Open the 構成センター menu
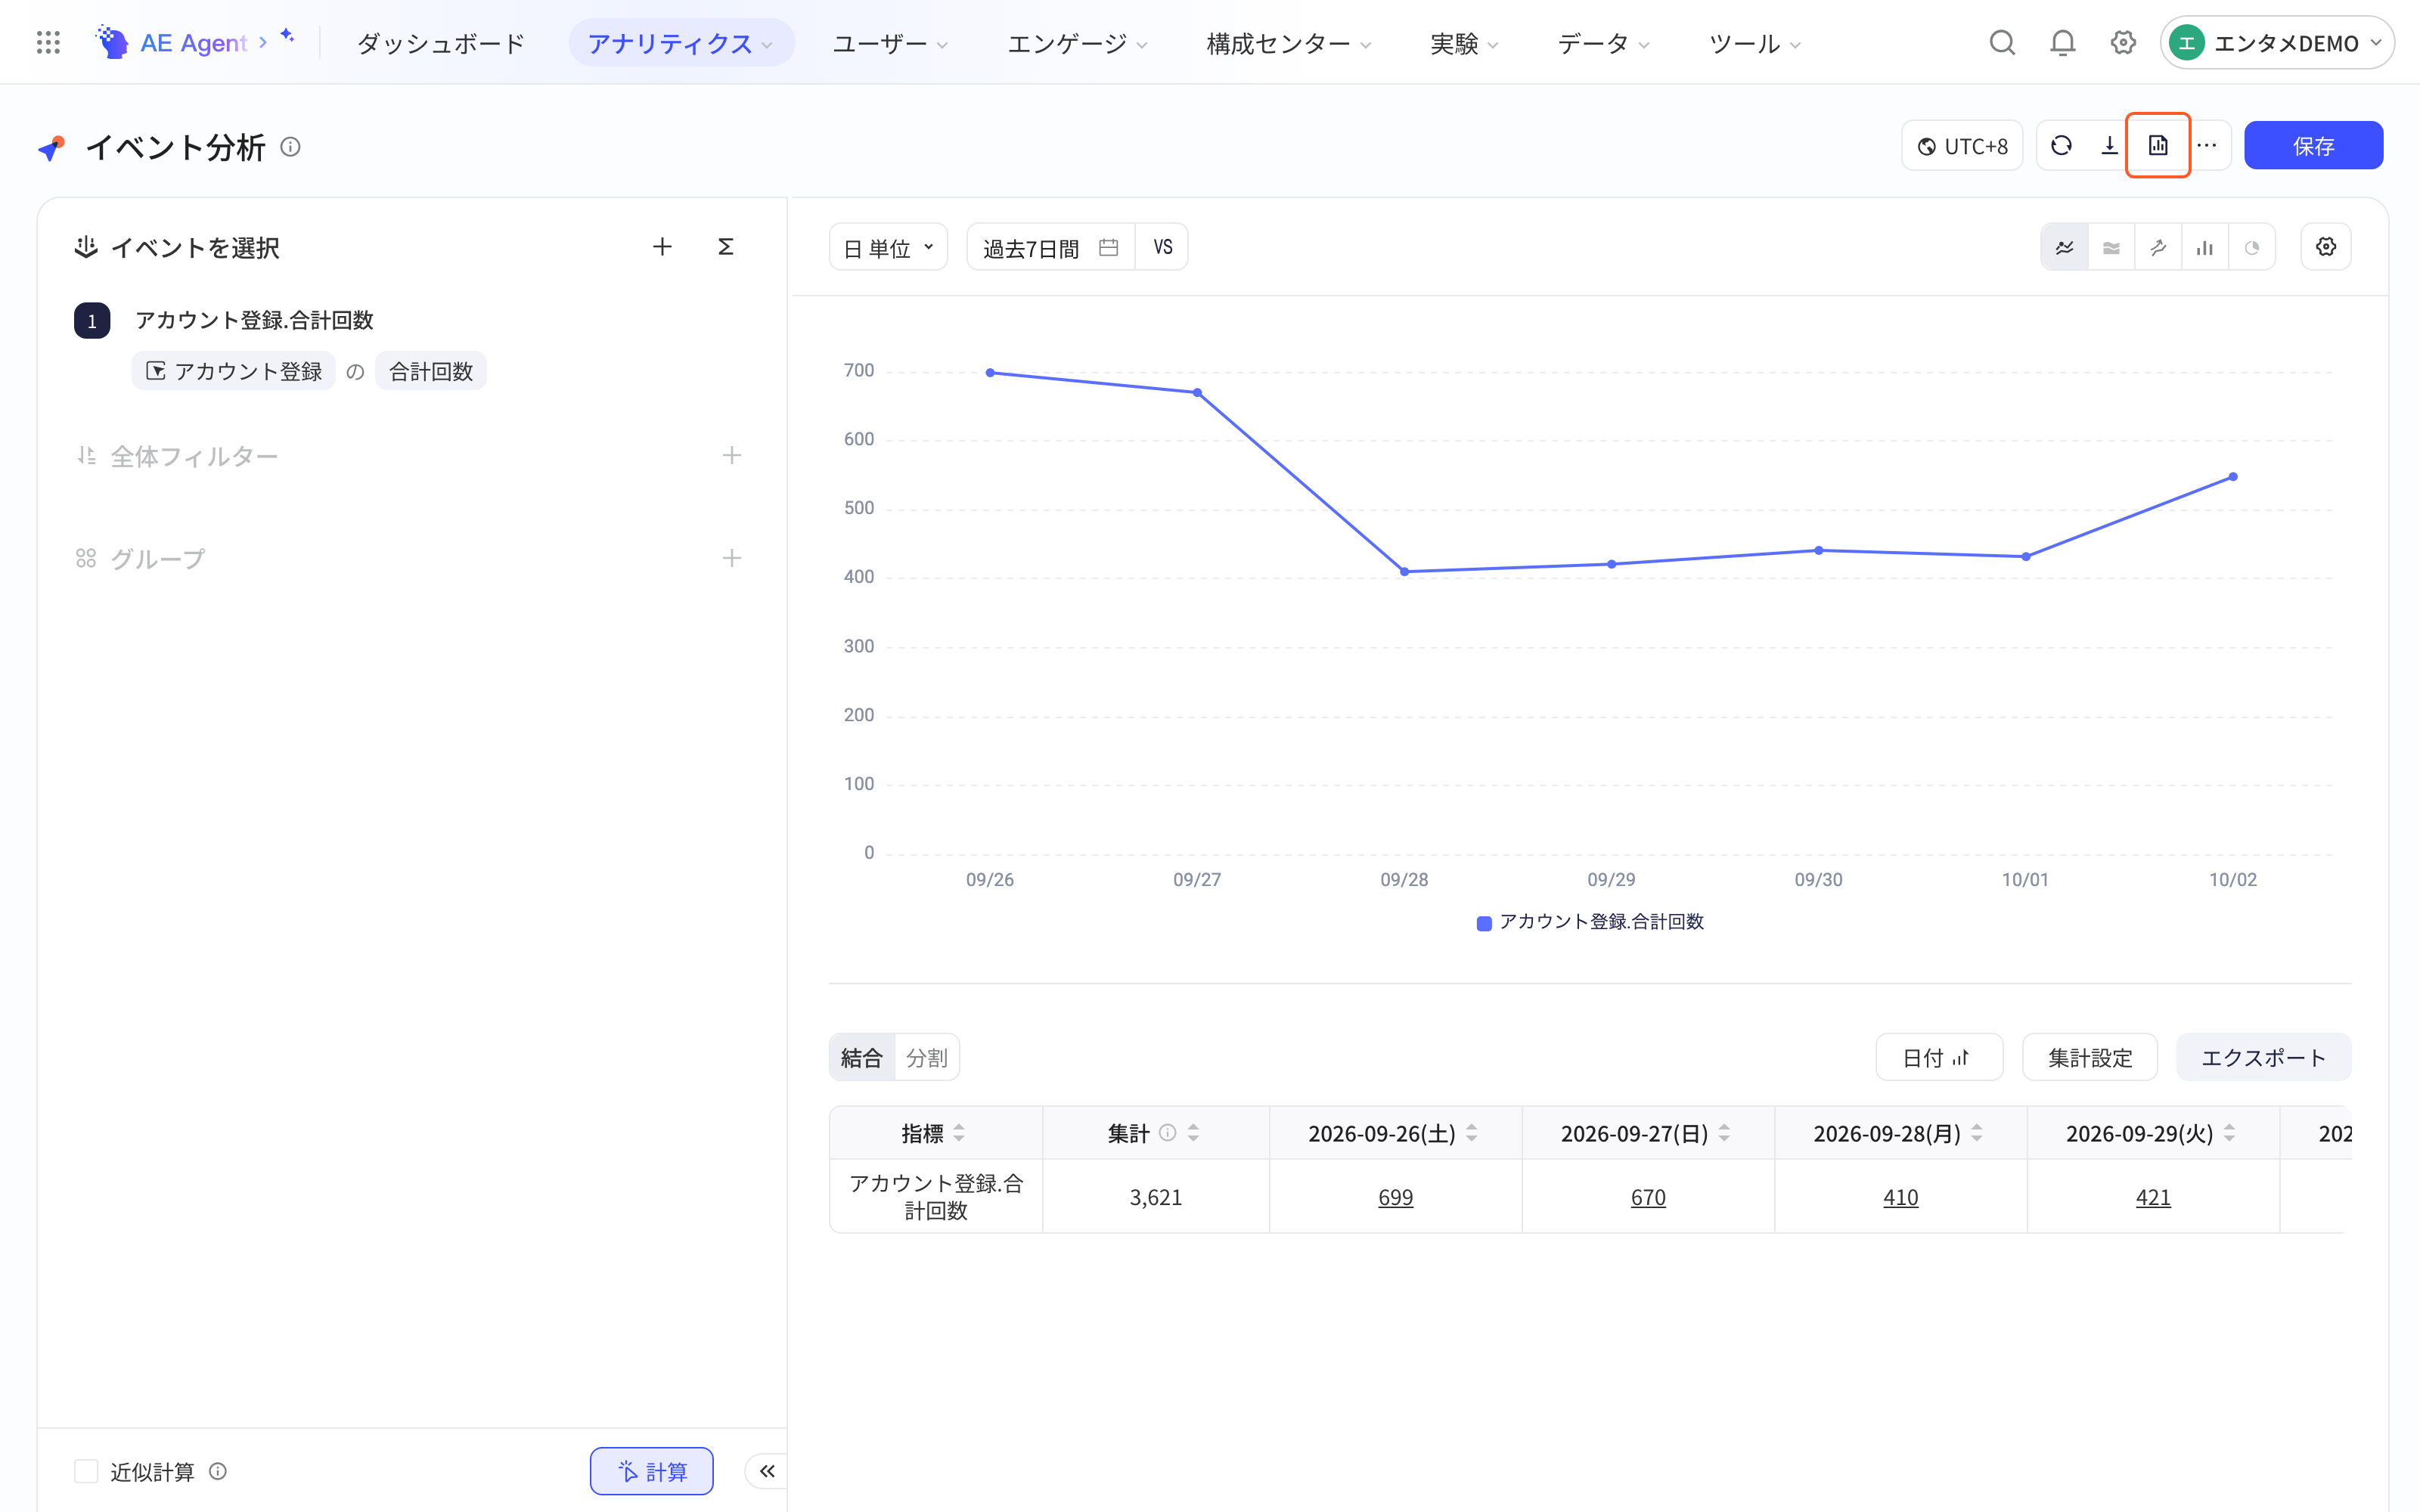Image resolution: width=2420 pixels, height=1512 pixels. [x=1289, y=43]
